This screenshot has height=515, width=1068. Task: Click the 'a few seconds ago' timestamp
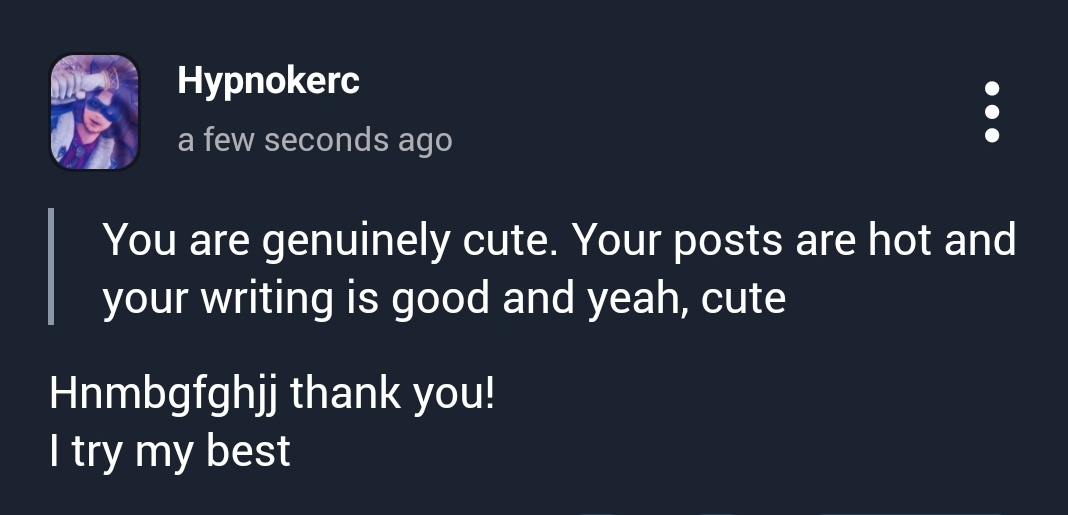(x=315, y=140)
